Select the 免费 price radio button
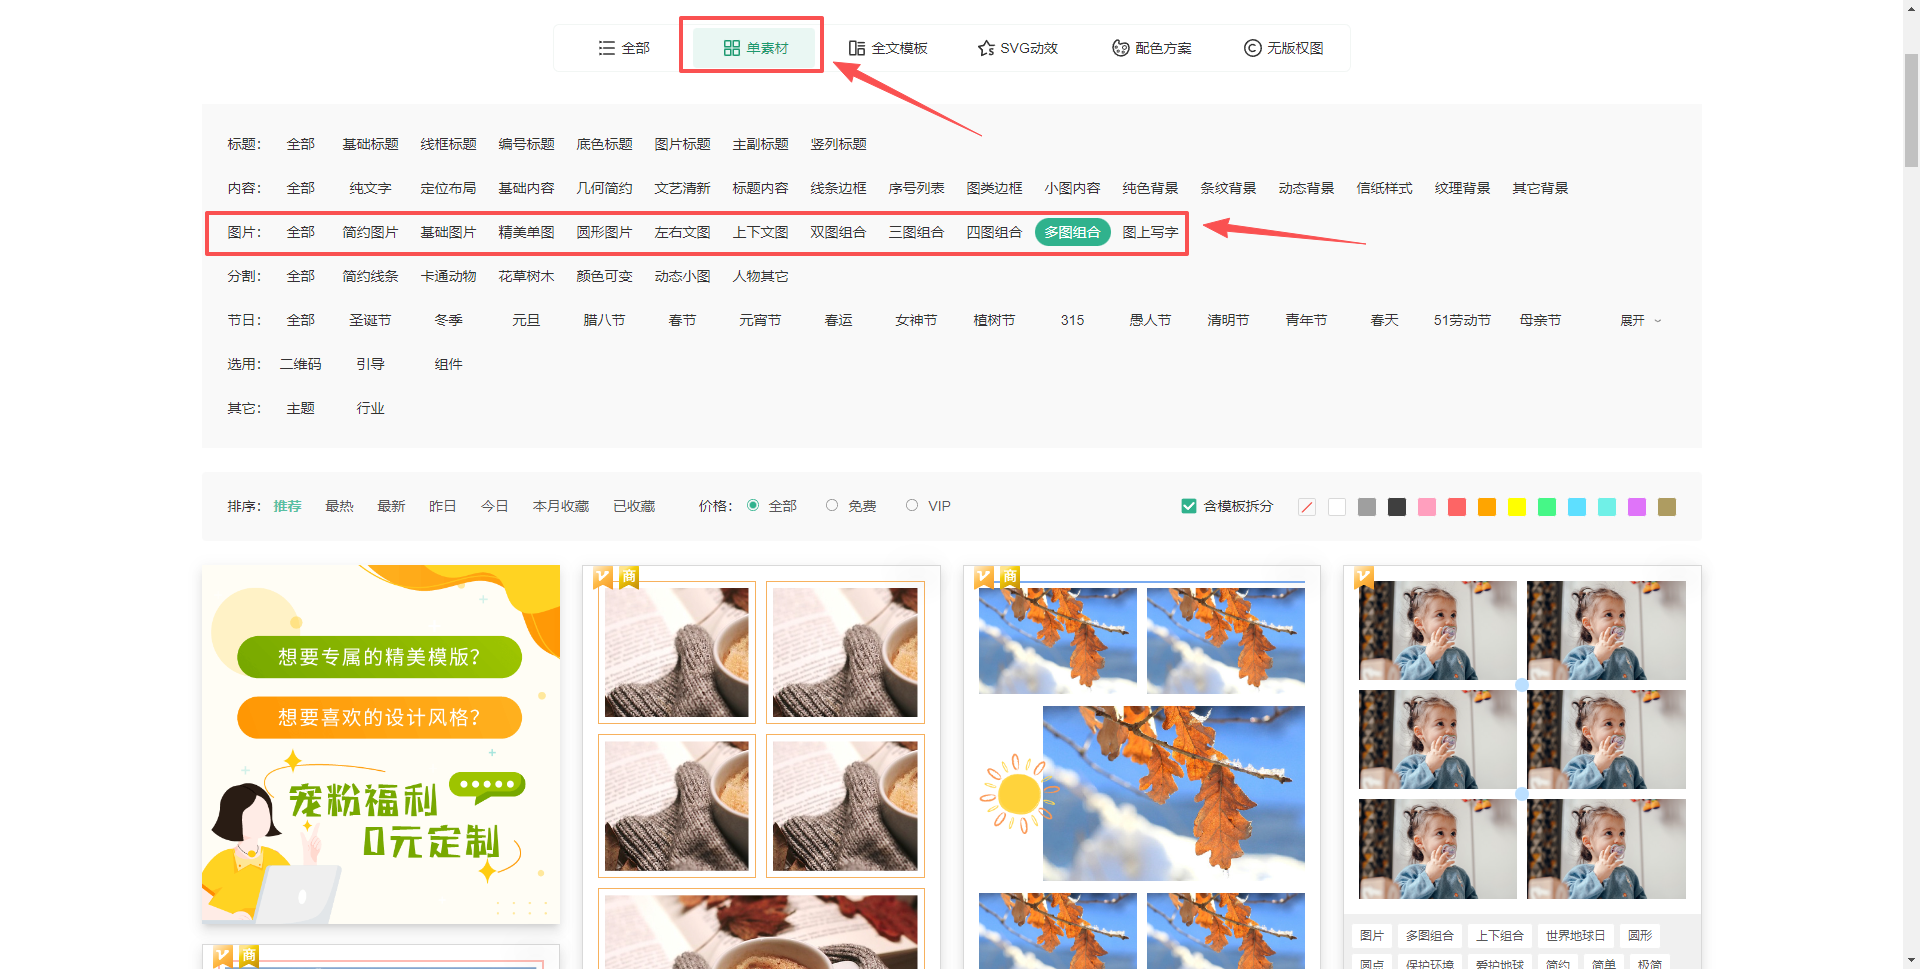Image resolution: width=1920 pixels, height=969 pixels. coord(832,506)
